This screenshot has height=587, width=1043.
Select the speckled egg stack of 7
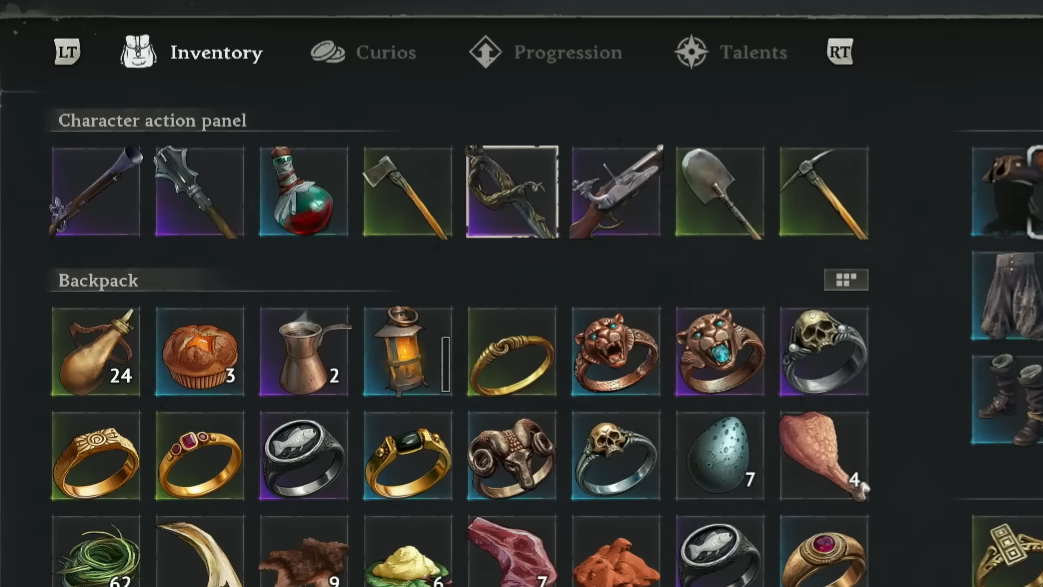[x=720, y=455]
